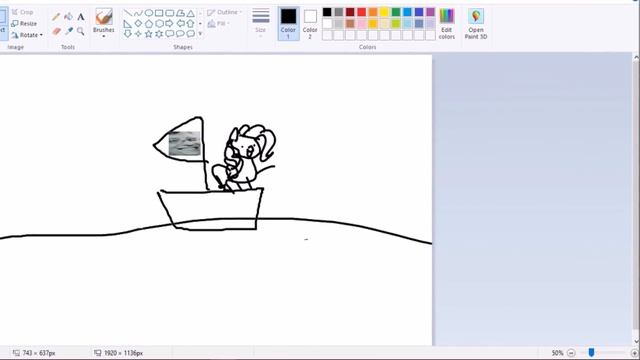Choose the red palette swatch
This screenshot has height=360, width=640.
click(x=361, y=12)
